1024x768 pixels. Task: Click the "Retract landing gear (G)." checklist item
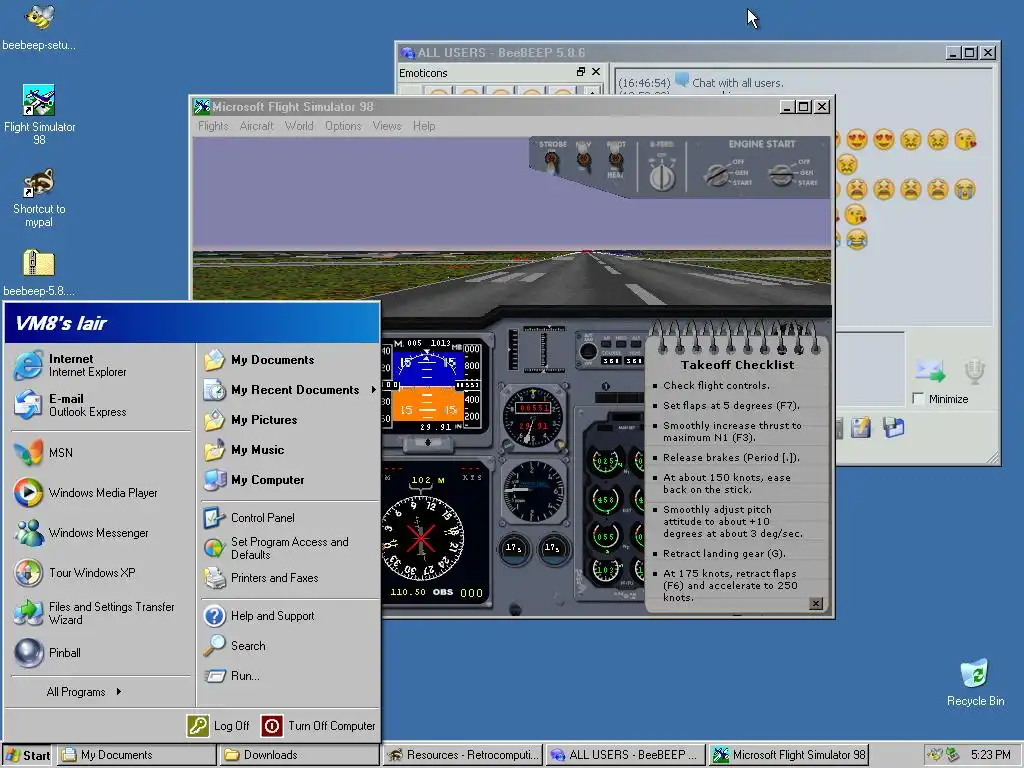pyautogui.click(x=724, y=553)
